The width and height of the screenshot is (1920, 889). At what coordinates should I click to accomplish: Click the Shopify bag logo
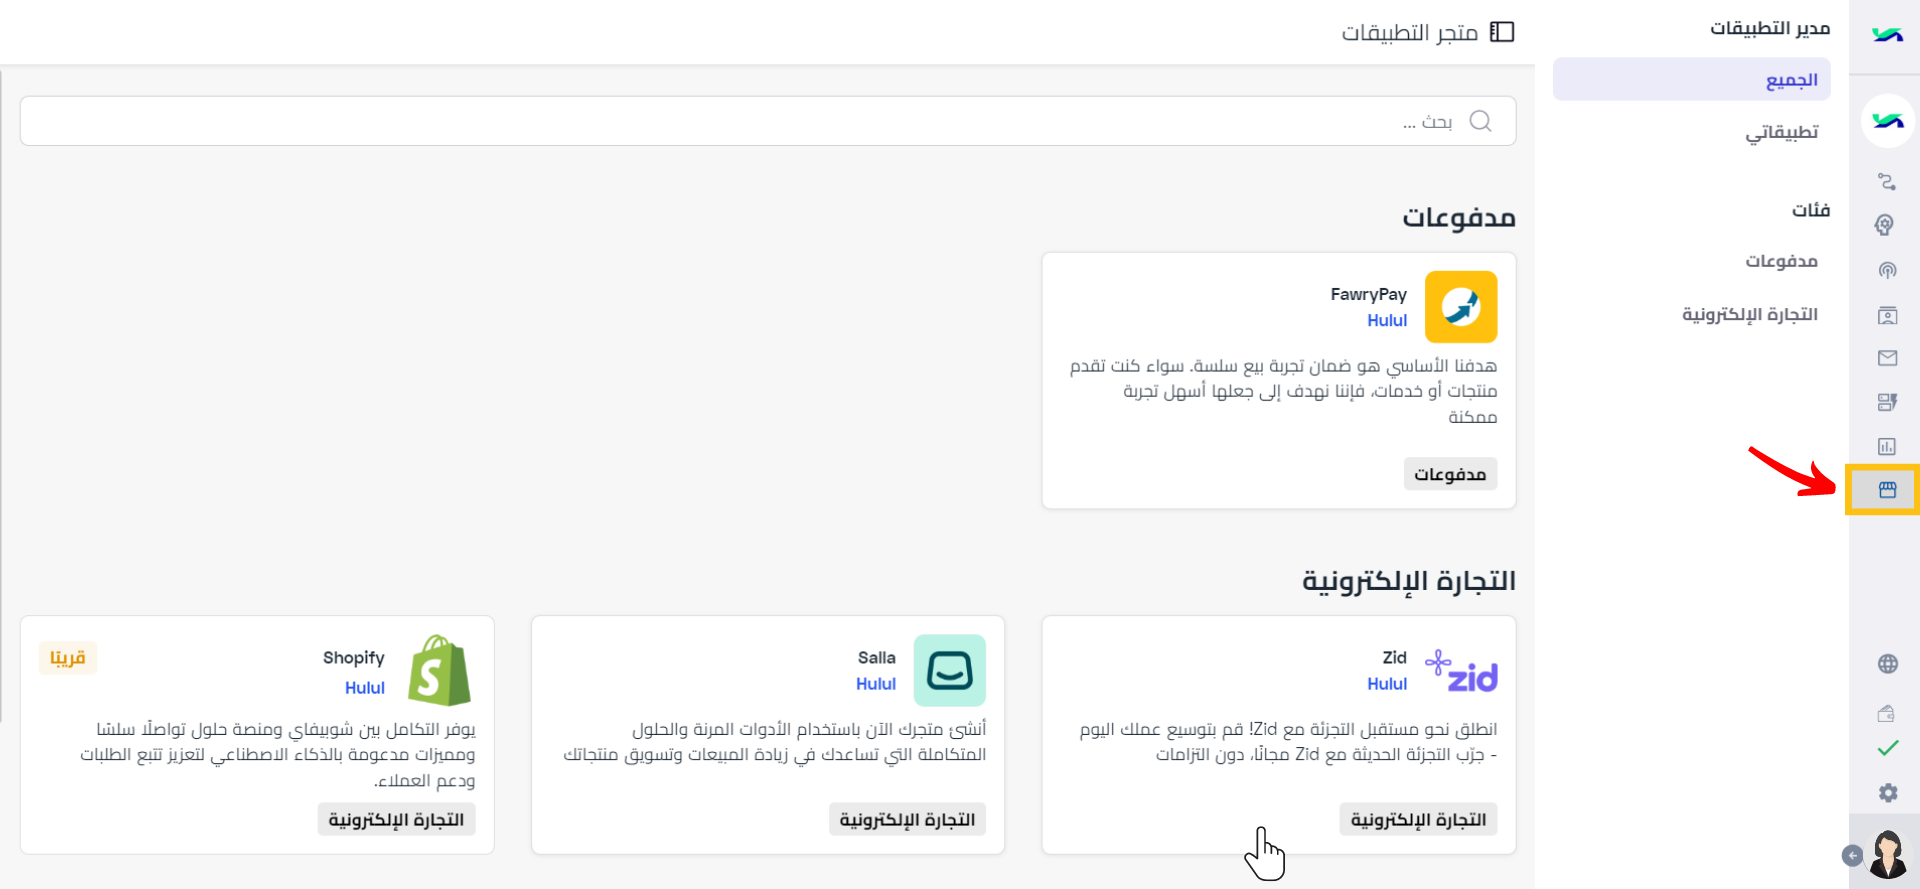(x=440, y=671)
